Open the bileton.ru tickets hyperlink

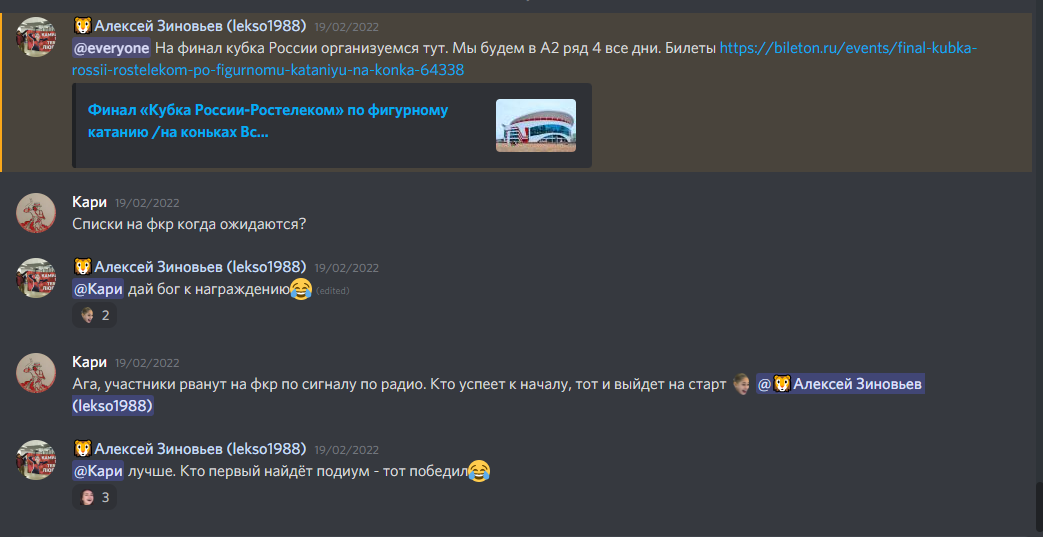525,59
